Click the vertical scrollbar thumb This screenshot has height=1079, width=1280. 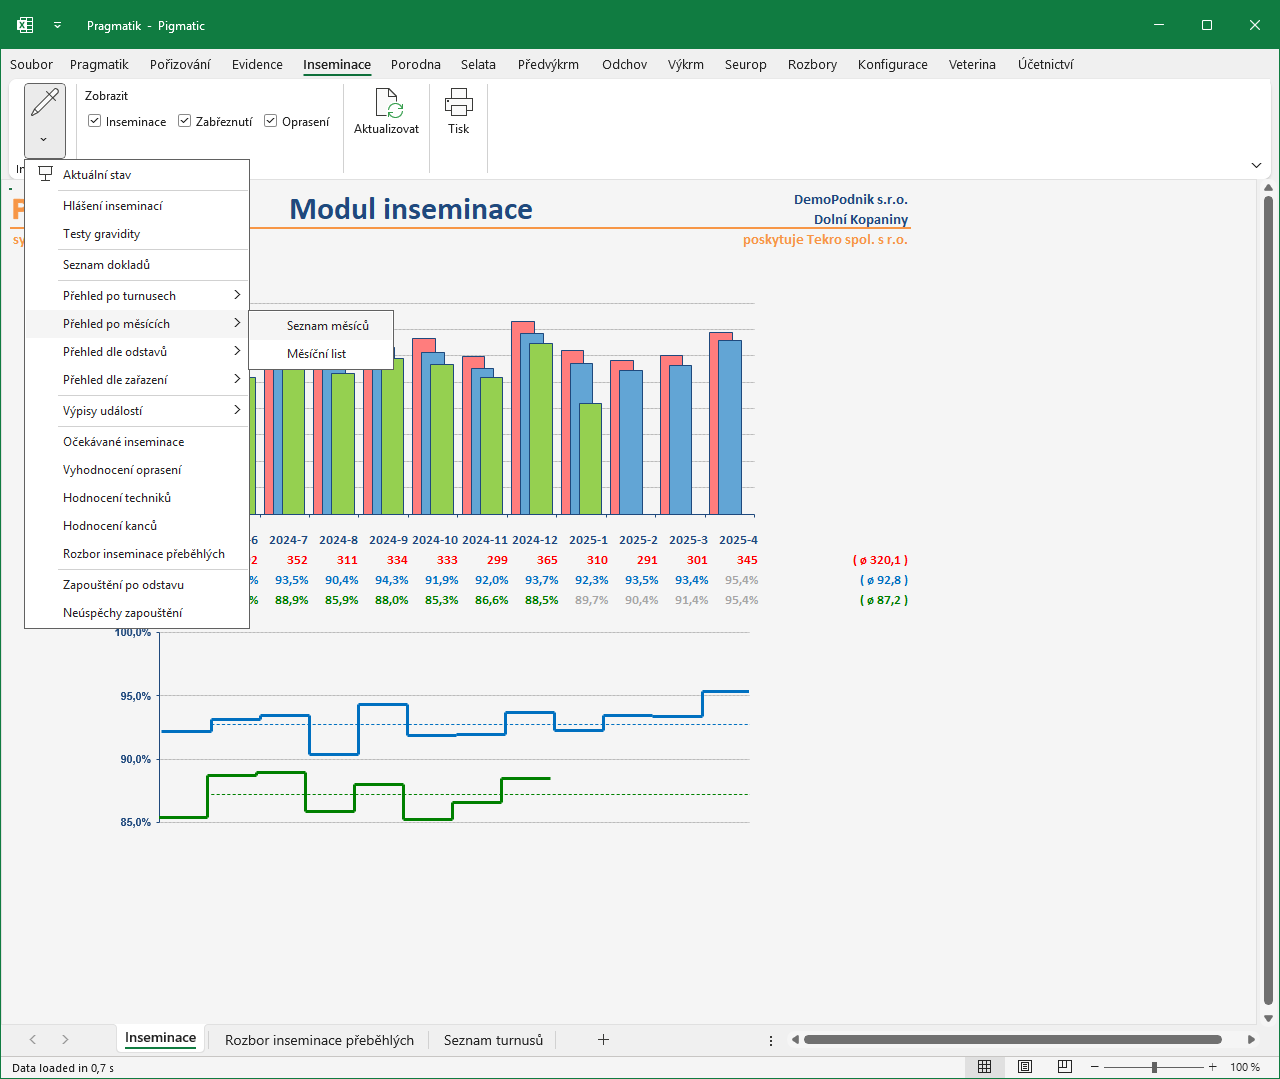[1268, 601]
